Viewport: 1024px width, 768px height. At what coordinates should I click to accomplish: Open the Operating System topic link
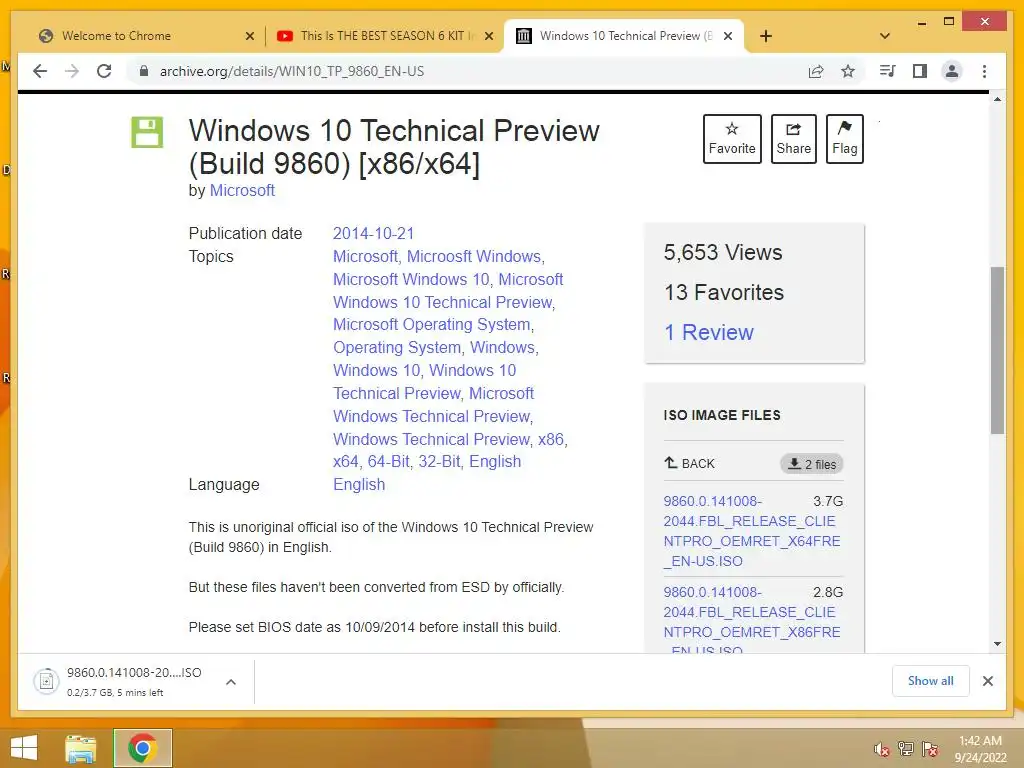click(x=396, y=347)
